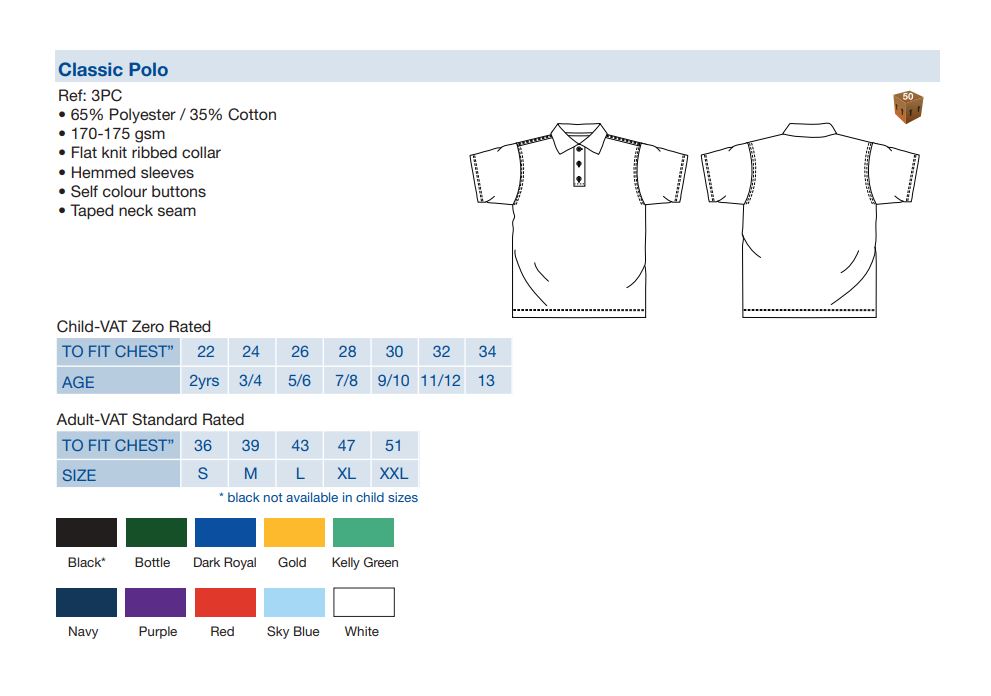Screen dimensions: 991x696
Task: Click the black not available footnote
Action: tap(318, 497)
